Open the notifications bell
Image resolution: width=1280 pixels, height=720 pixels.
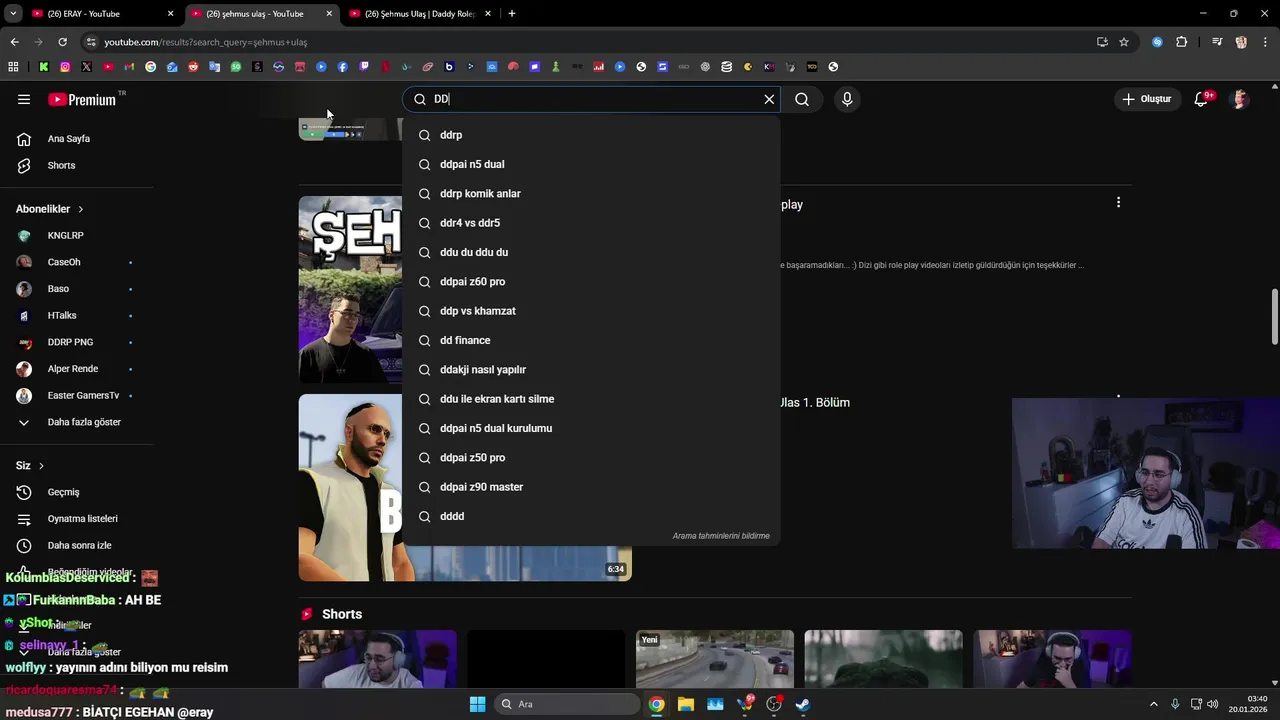click(1202, 99)
